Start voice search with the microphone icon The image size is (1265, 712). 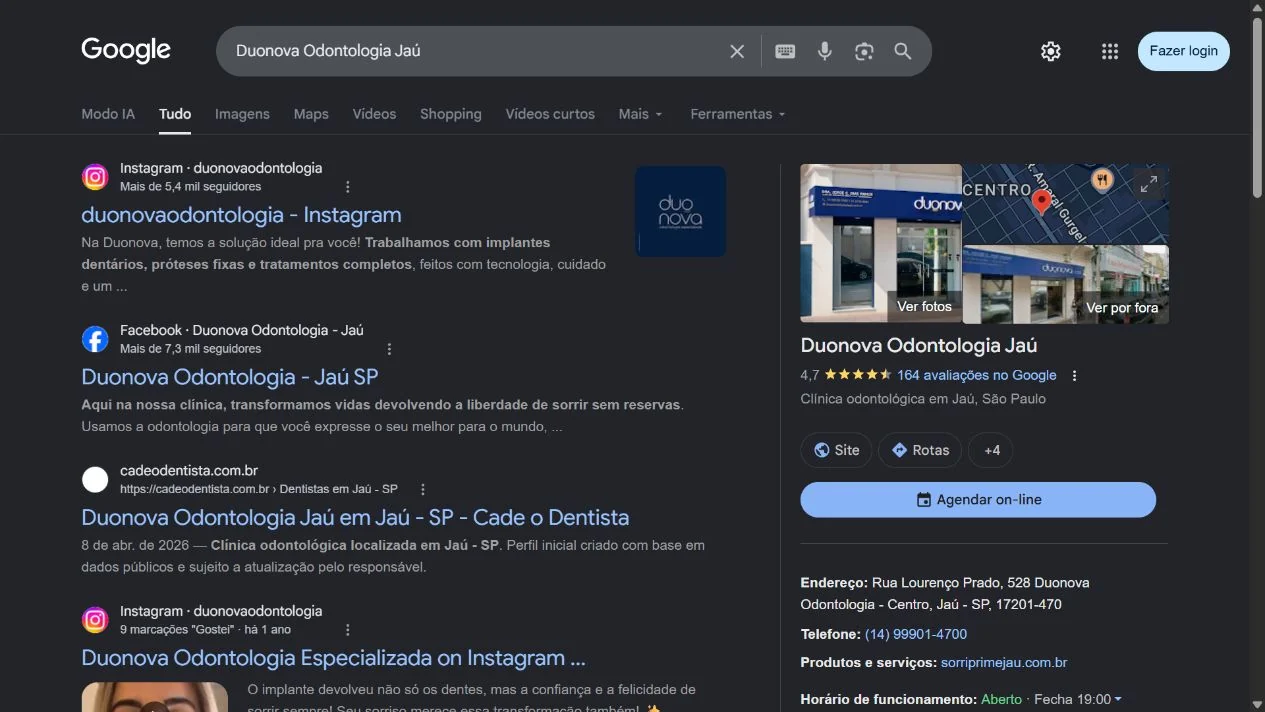824,51
